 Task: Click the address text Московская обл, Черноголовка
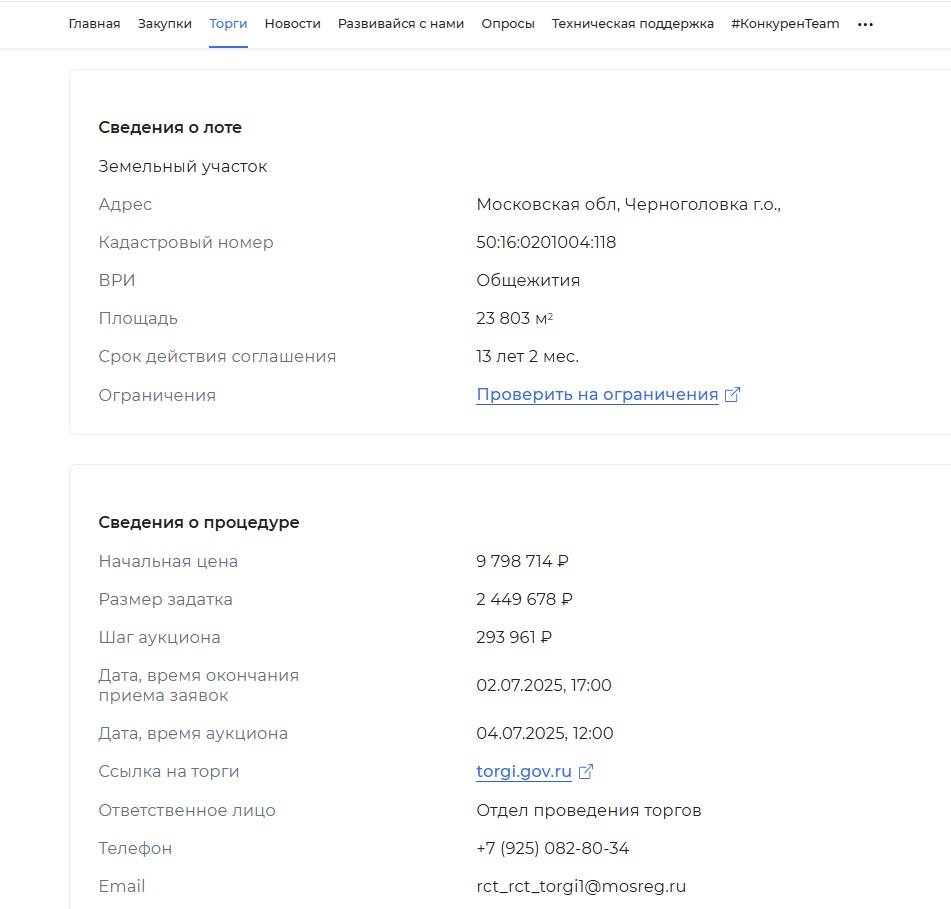[628, 205]
